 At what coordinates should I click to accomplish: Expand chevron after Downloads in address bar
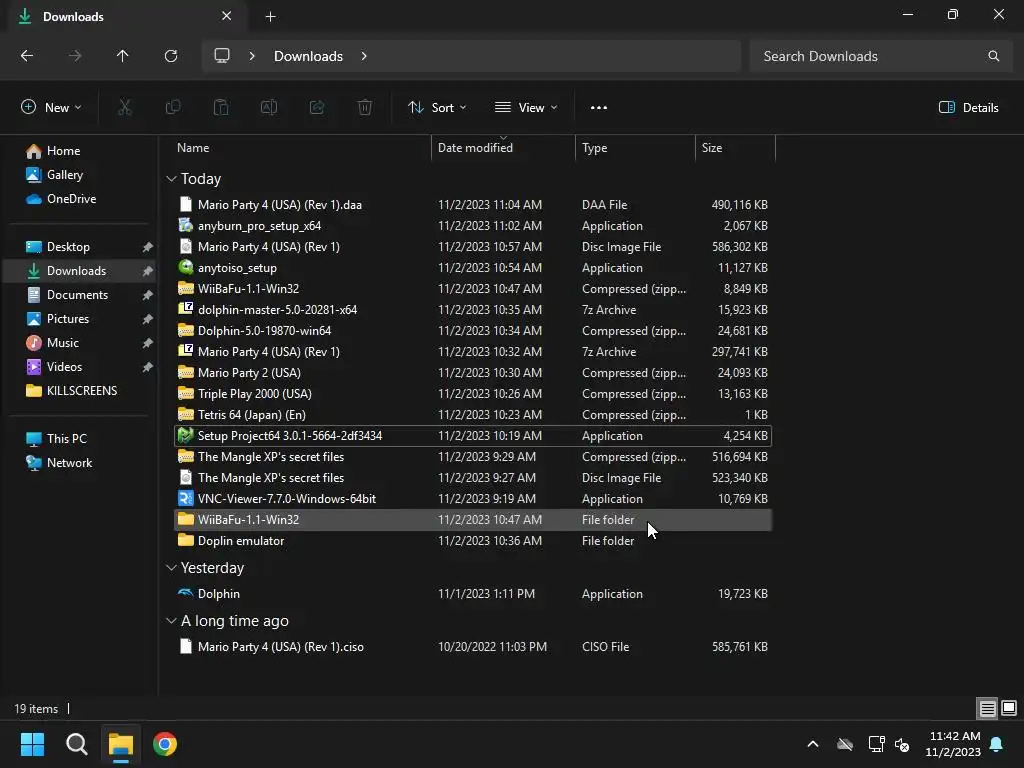364,56
